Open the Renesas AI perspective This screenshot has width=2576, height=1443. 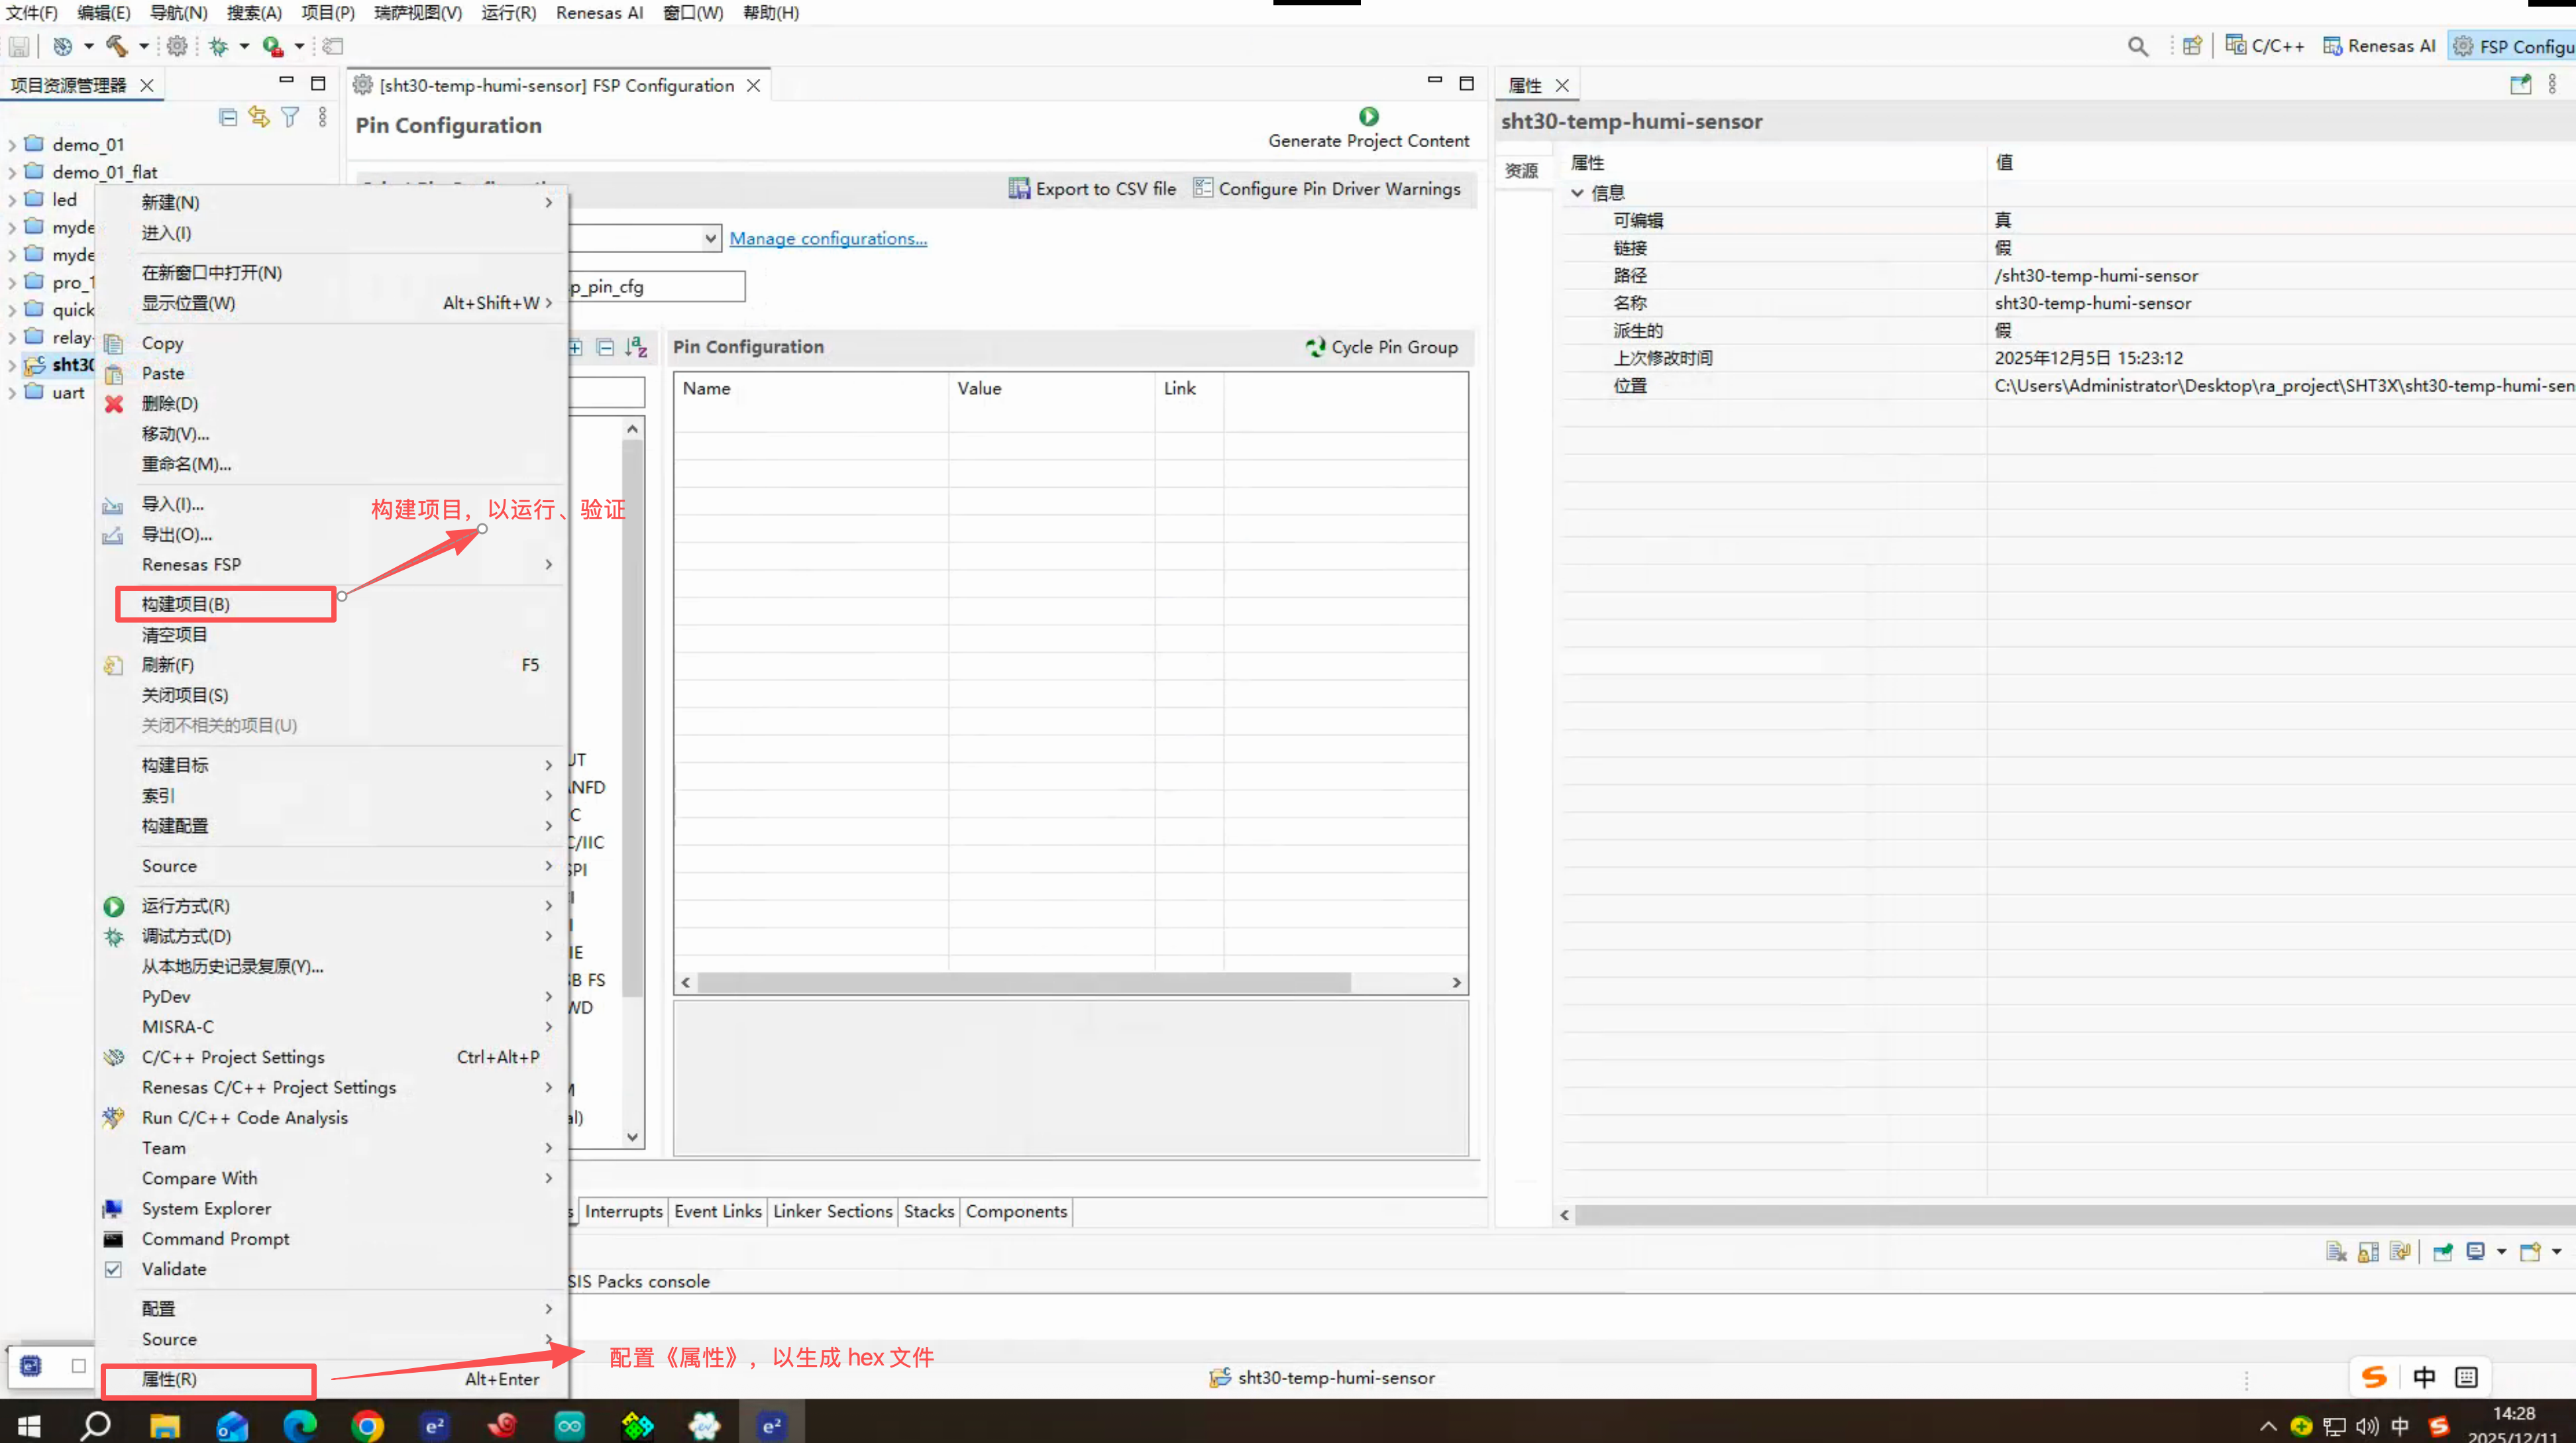2380,46
